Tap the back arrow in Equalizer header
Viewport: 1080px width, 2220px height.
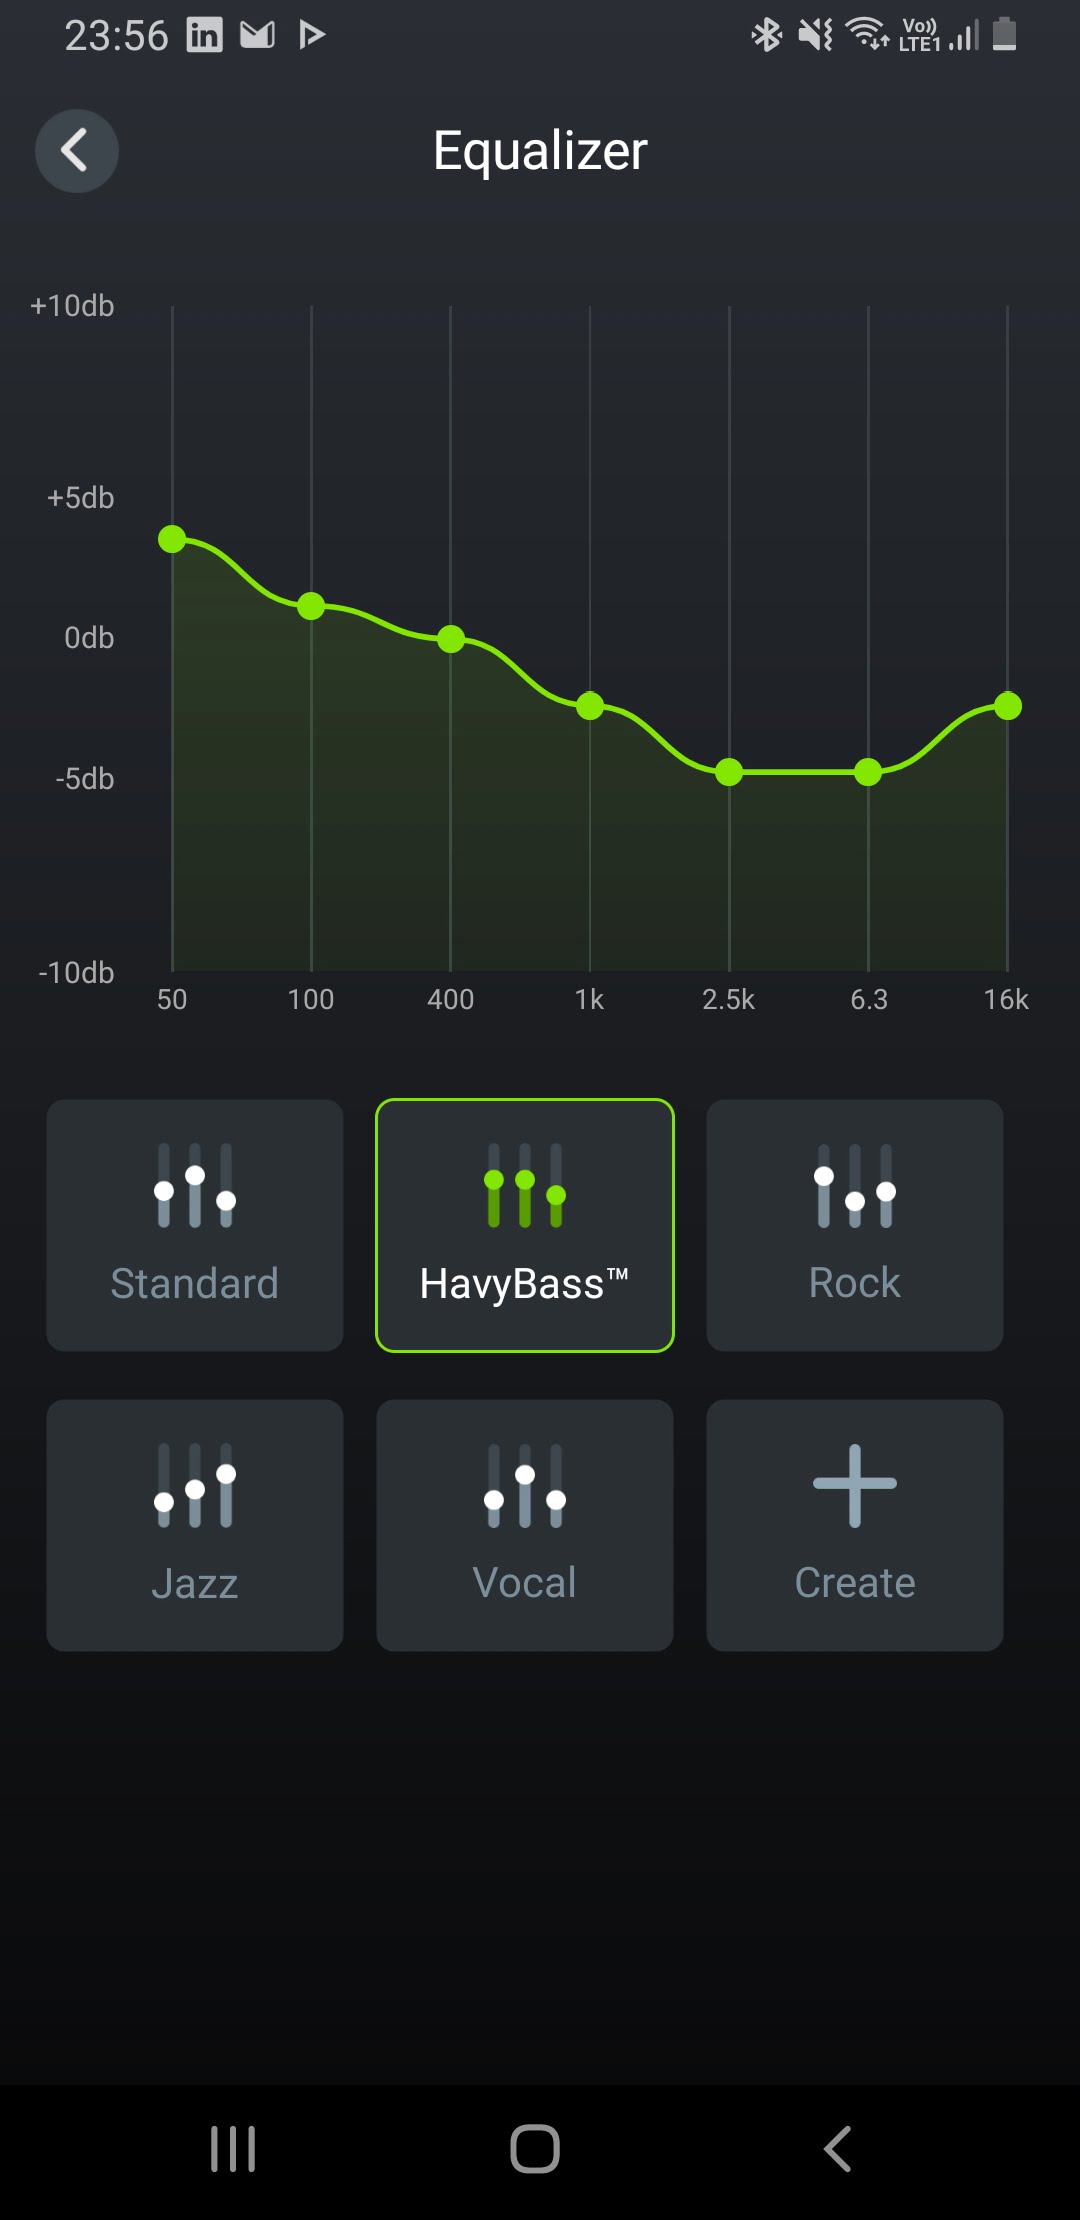tap(77, 151)
